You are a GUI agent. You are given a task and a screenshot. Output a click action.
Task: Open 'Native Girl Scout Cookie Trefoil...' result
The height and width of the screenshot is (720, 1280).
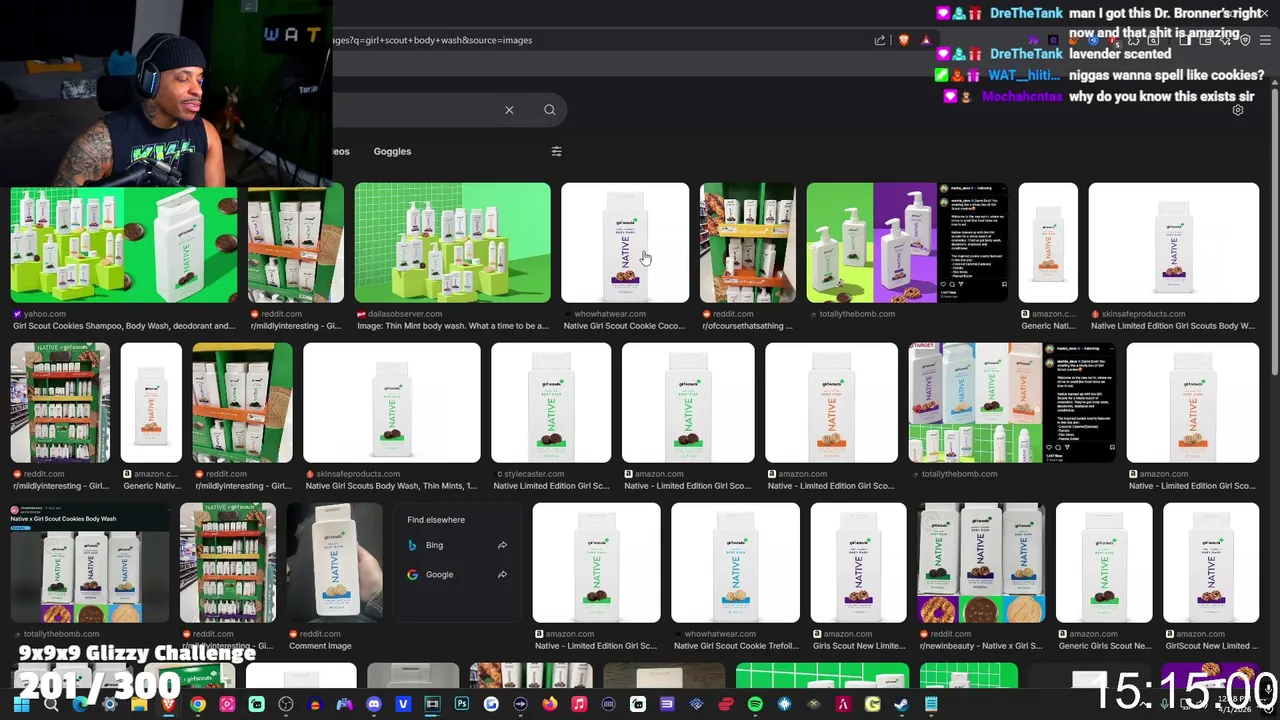[x=735, y=646]
